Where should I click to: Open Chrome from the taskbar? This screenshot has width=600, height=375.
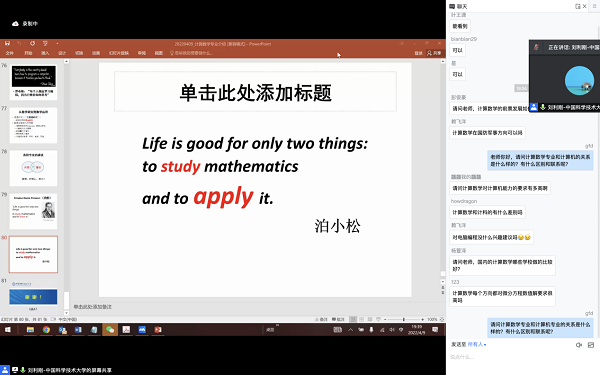pos(46,329)
